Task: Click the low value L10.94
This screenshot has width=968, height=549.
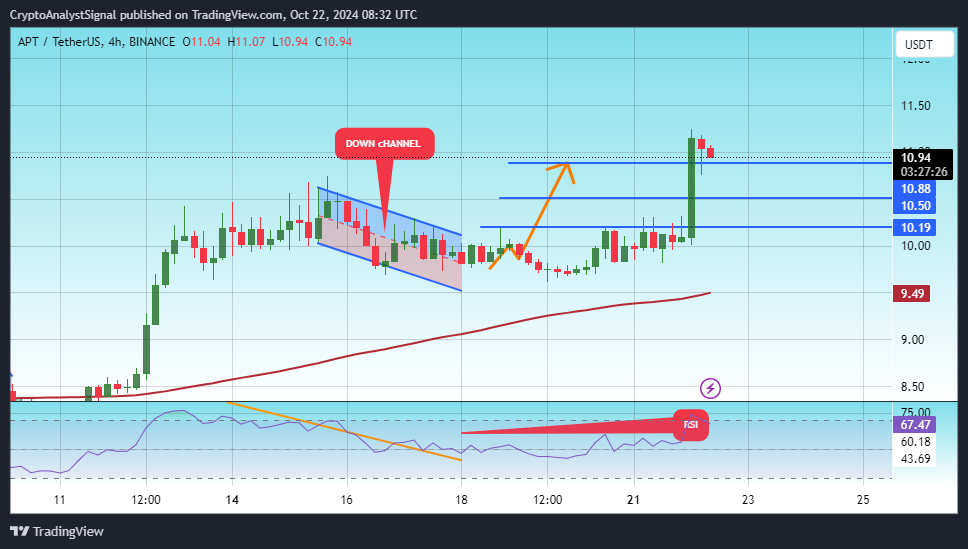Action: [x=290, y=42]
